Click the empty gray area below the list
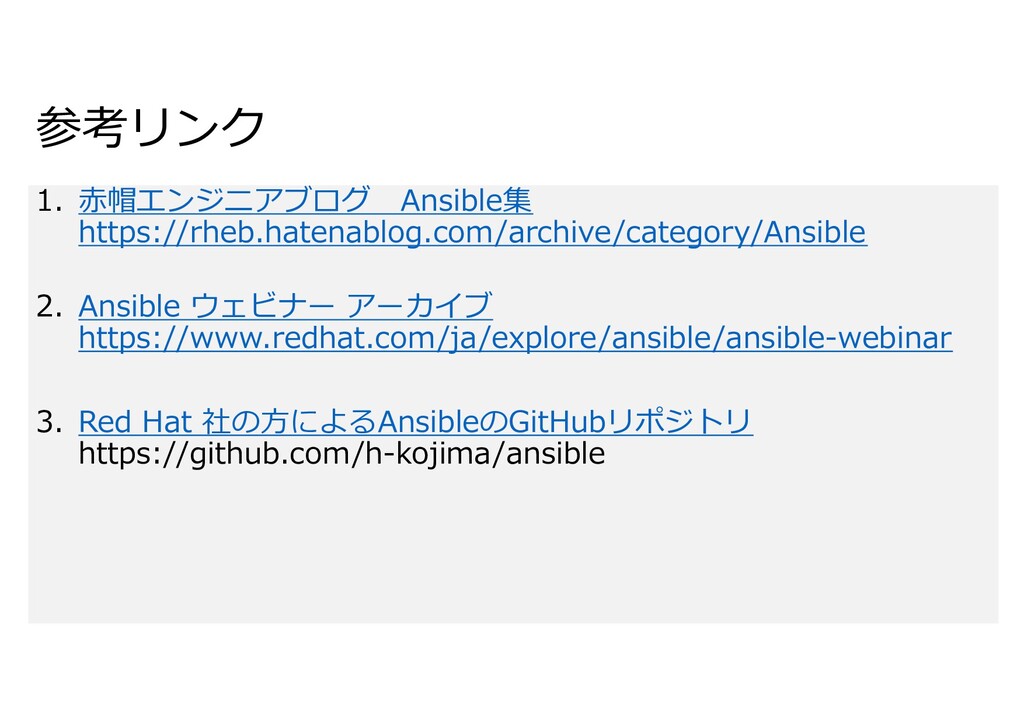This screenshot has height=724, width=1024. (x=513, y=548)
